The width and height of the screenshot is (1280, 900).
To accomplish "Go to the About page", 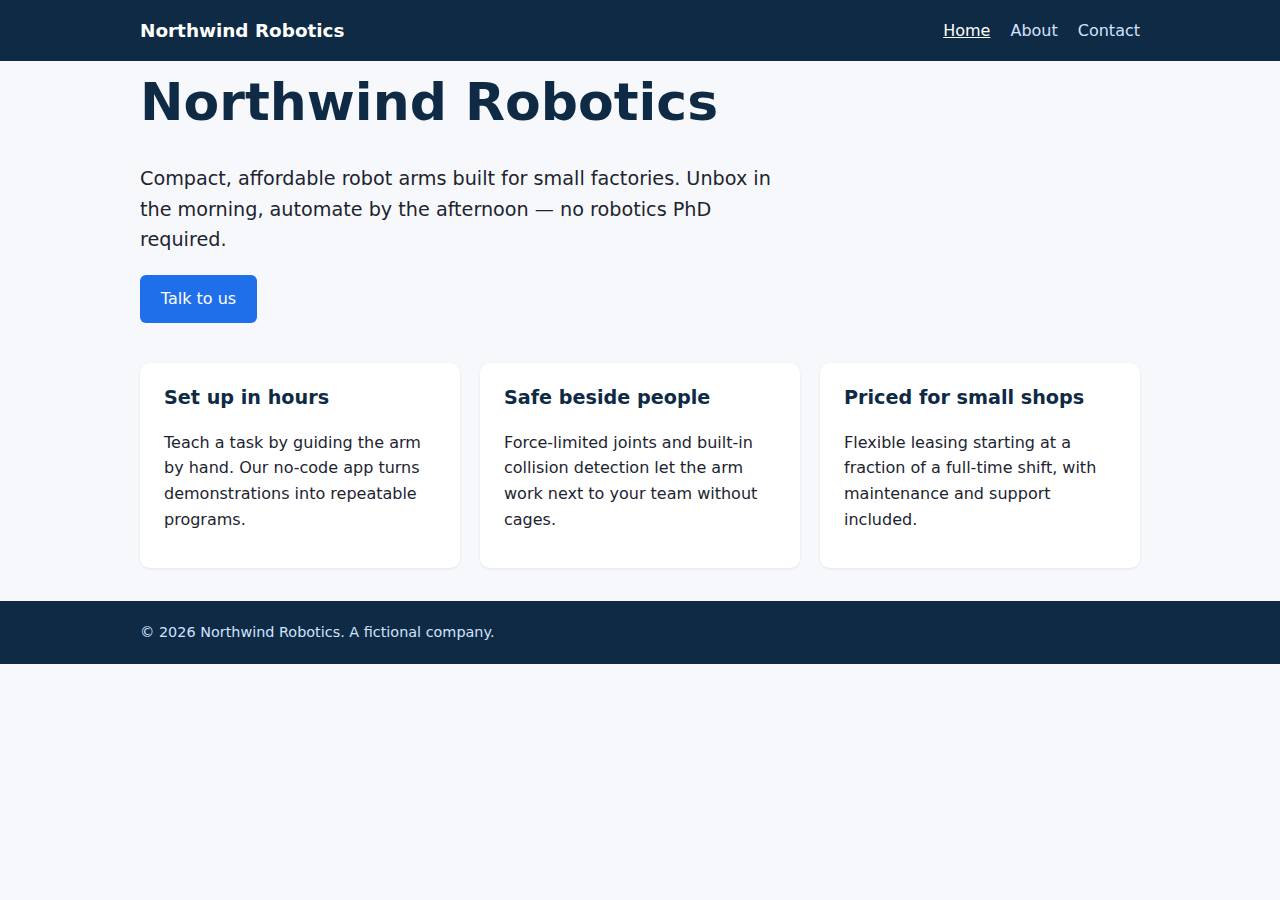I will [1033, 31].
